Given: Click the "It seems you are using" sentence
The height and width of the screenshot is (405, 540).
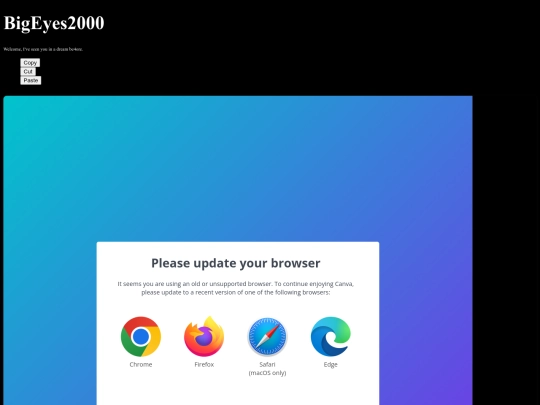Looking at the screenshot, I should [236, 284].
